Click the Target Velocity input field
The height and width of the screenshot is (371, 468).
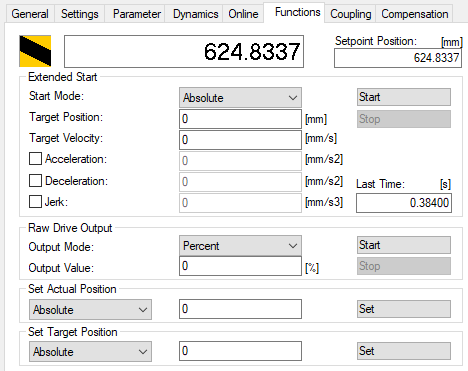point(240,140)
